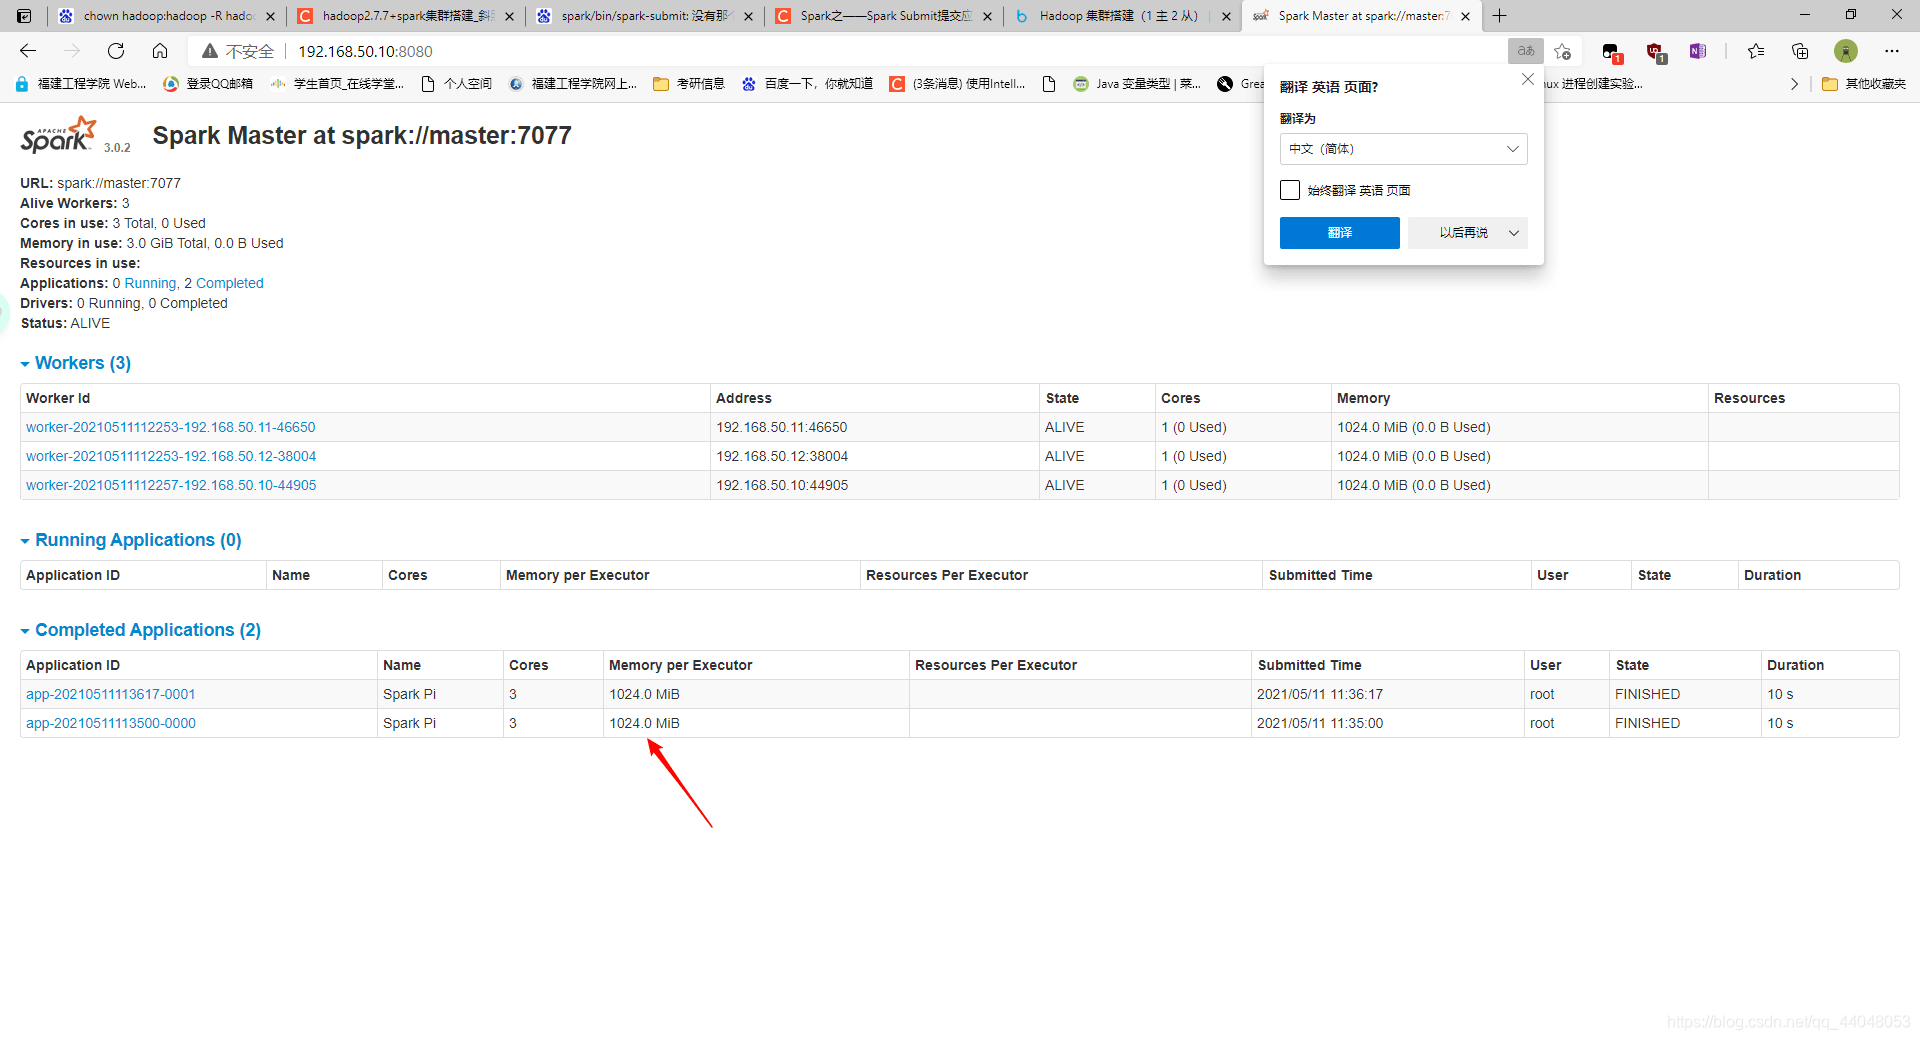The image size is (1920, 1040).
Task: Select the Worker Id column header
Action: [x=58, y=398]
